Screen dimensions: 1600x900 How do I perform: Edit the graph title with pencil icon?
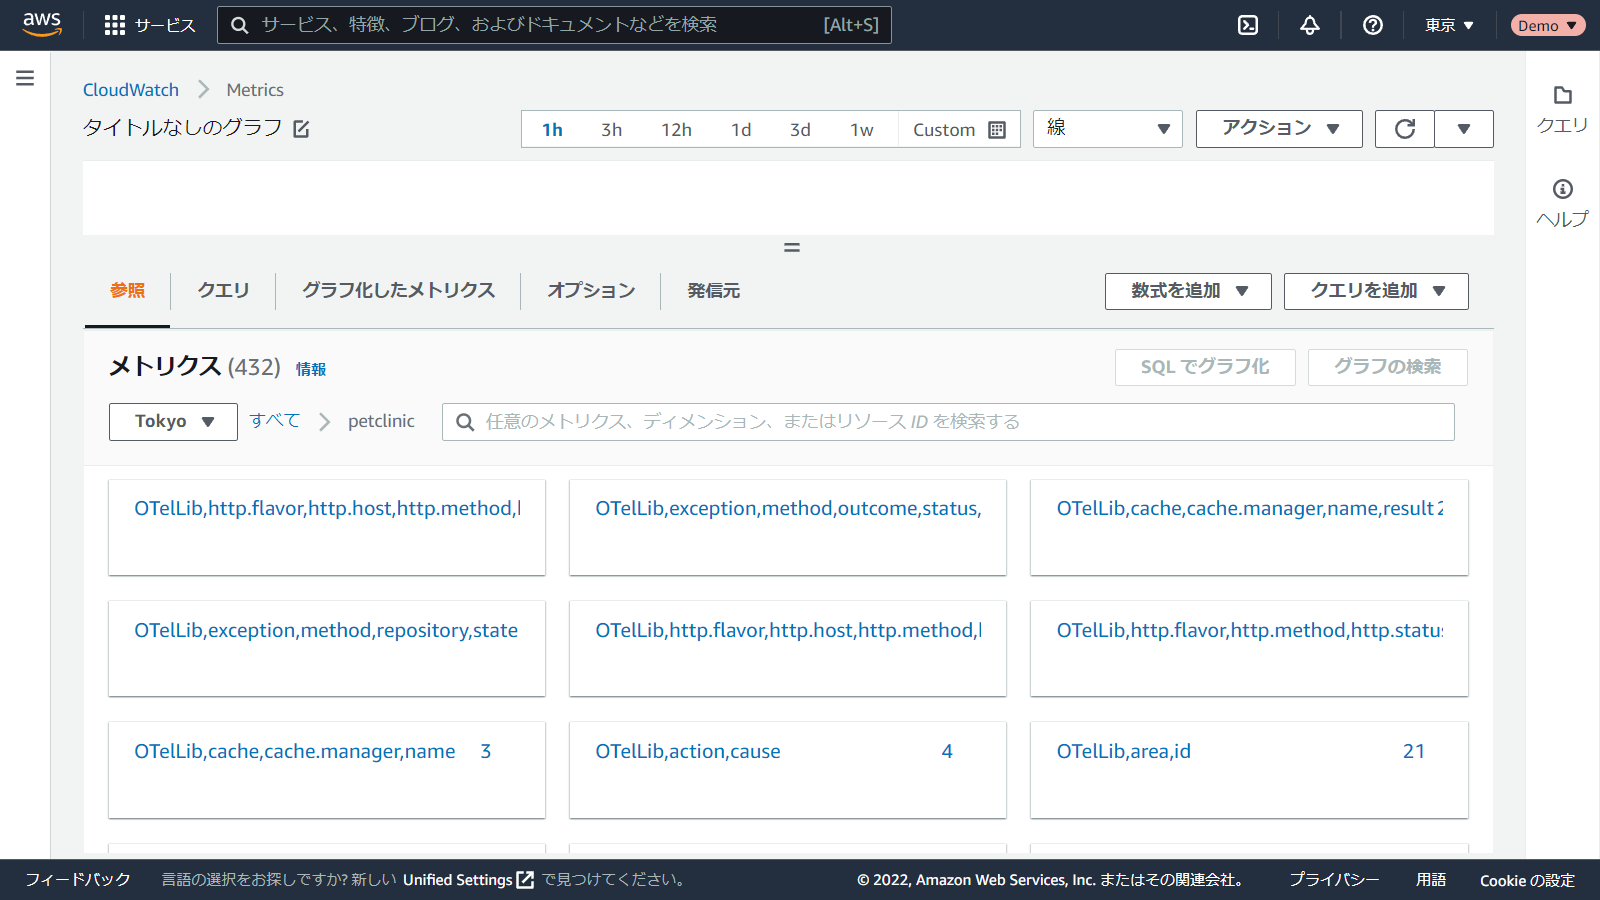pyautogui.click(x=301, y=129)
